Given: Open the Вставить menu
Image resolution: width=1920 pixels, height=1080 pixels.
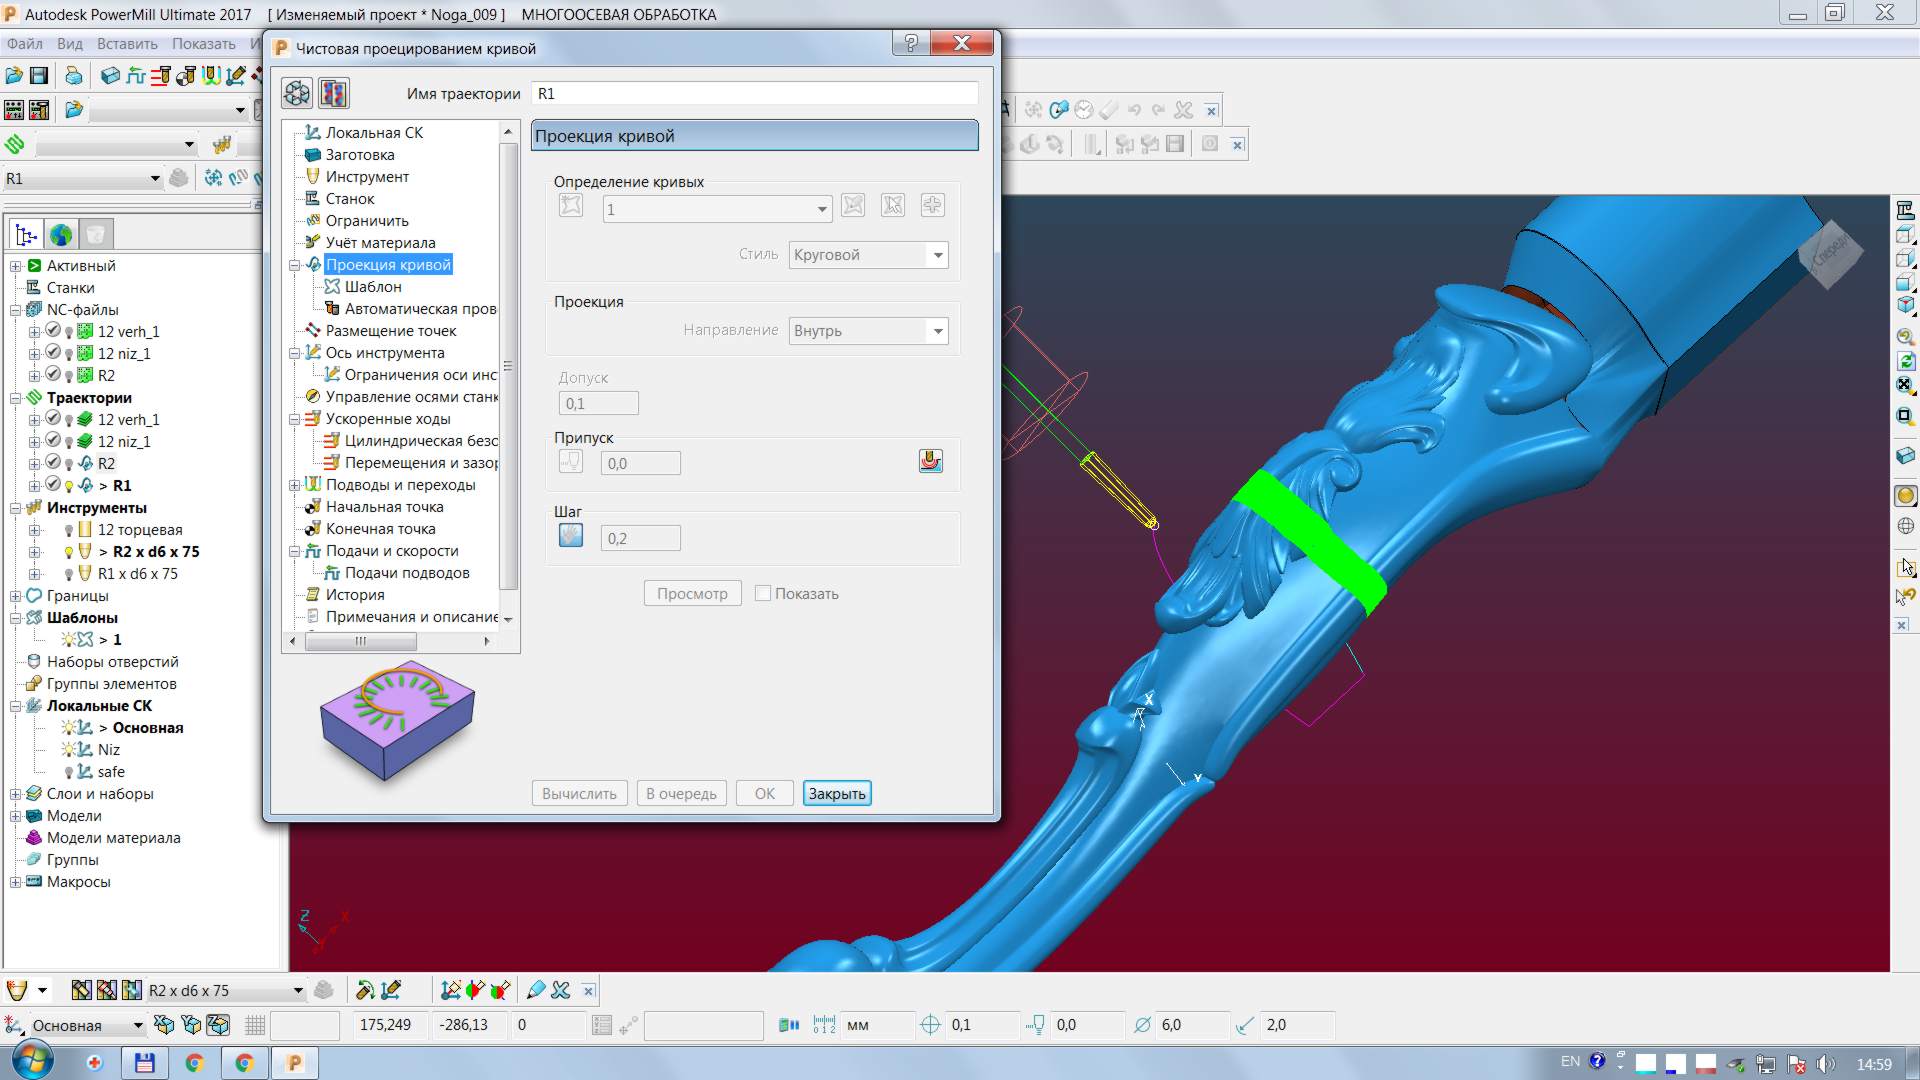Looking at the screenshot, I should [x=127, y=44].
